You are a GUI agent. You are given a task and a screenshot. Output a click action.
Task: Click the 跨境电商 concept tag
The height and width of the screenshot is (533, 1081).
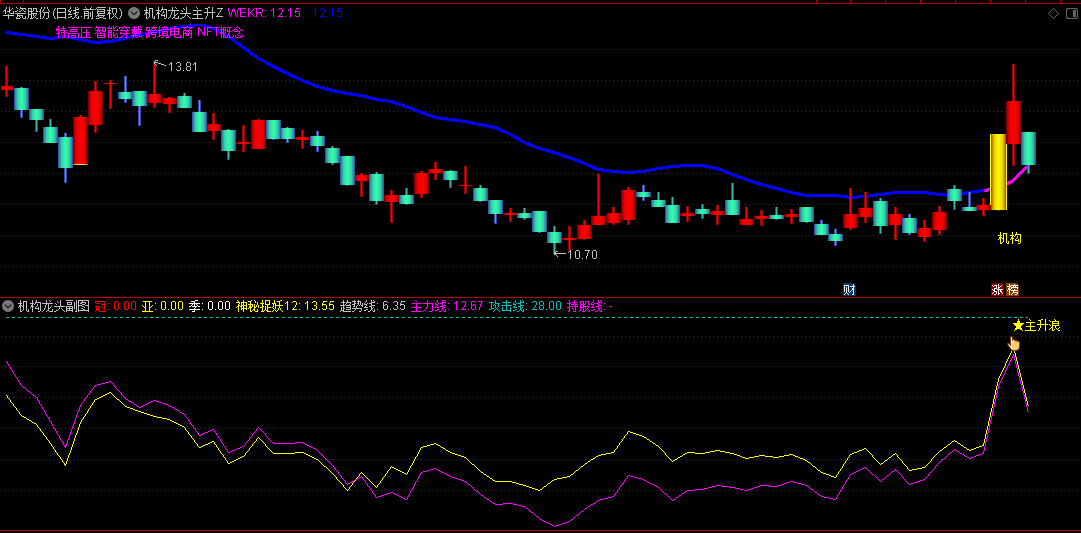pyautogui.click(x=169, y=32)
